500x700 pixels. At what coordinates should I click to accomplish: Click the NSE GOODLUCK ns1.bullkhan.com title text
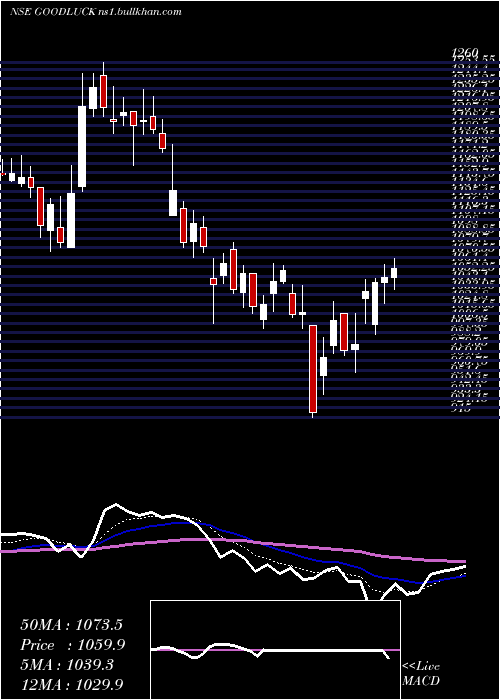(x=96, y=12)
